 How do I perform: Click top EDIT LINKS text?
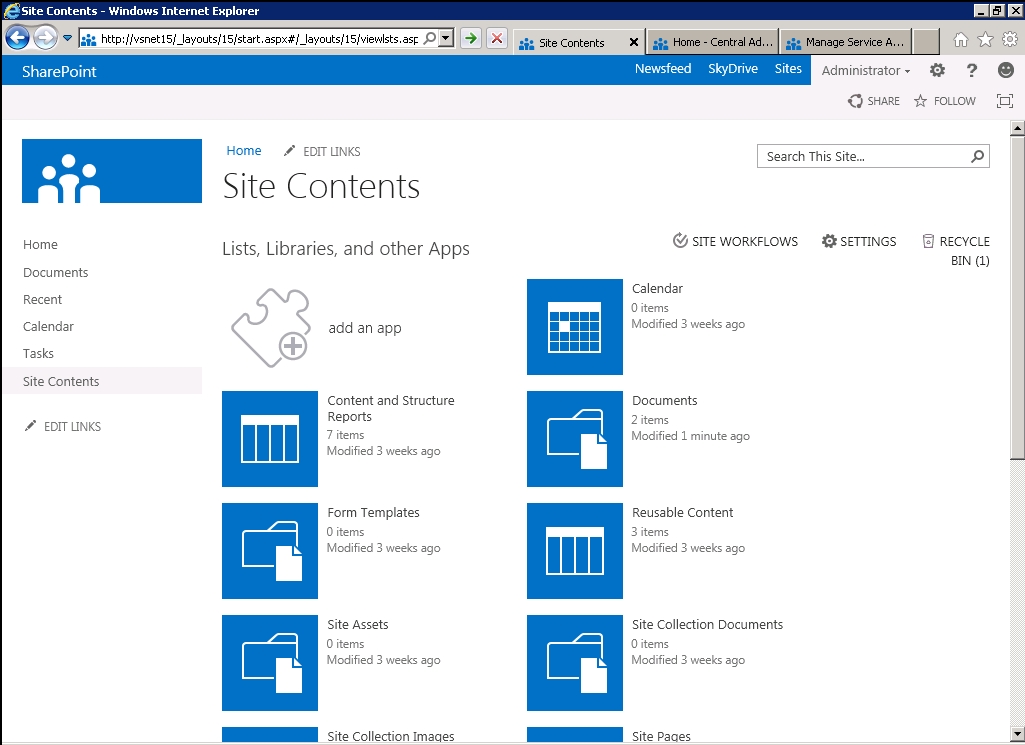(331, 152)
